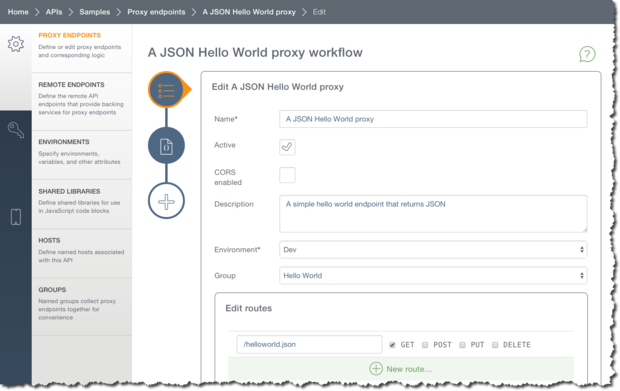Select the Environments menu section

pyautogui.click(x=82, y=155)
